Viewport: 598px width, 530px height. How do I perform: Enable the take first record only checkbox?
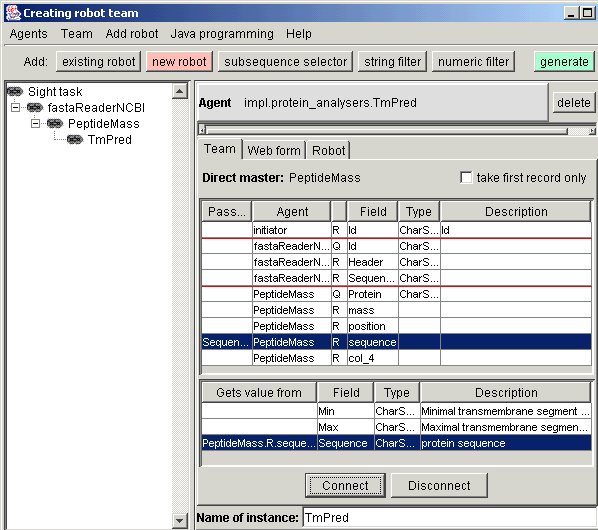click(466, 178)
